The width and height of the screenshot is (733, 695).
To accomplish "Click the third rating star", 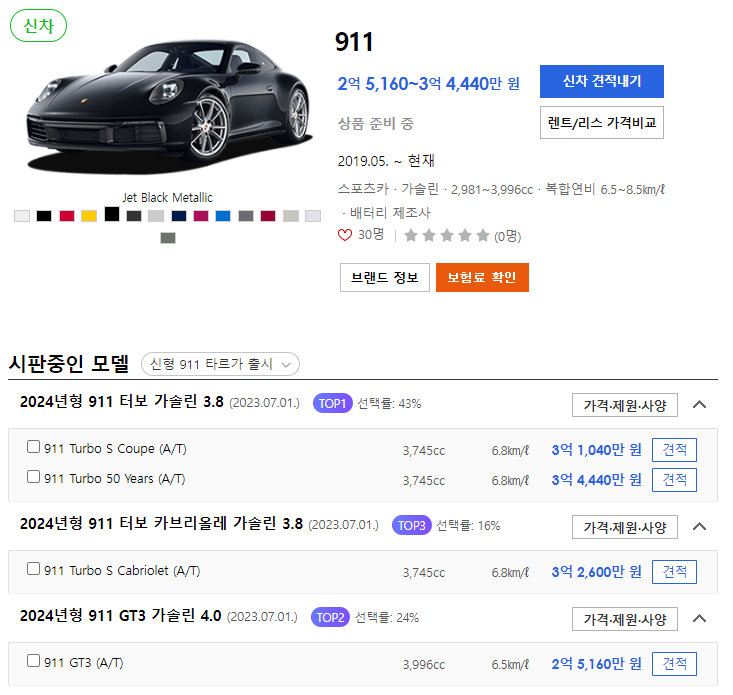I will coord(447,236).
